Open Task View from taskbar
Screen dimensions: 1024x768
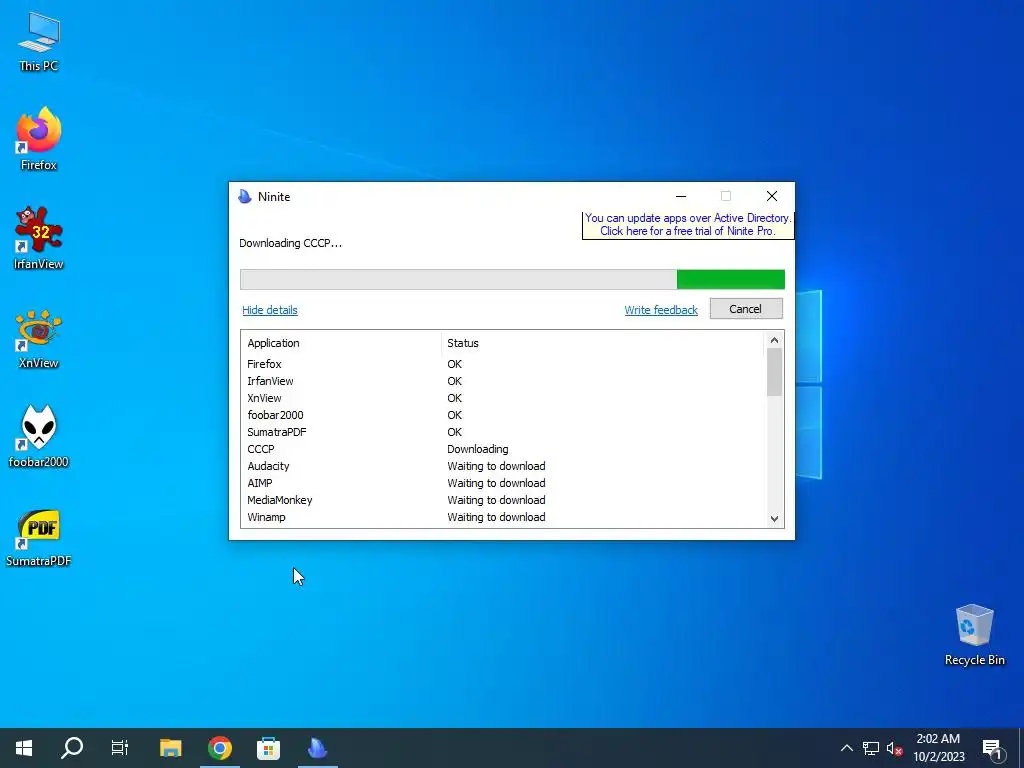pos(120,748)
